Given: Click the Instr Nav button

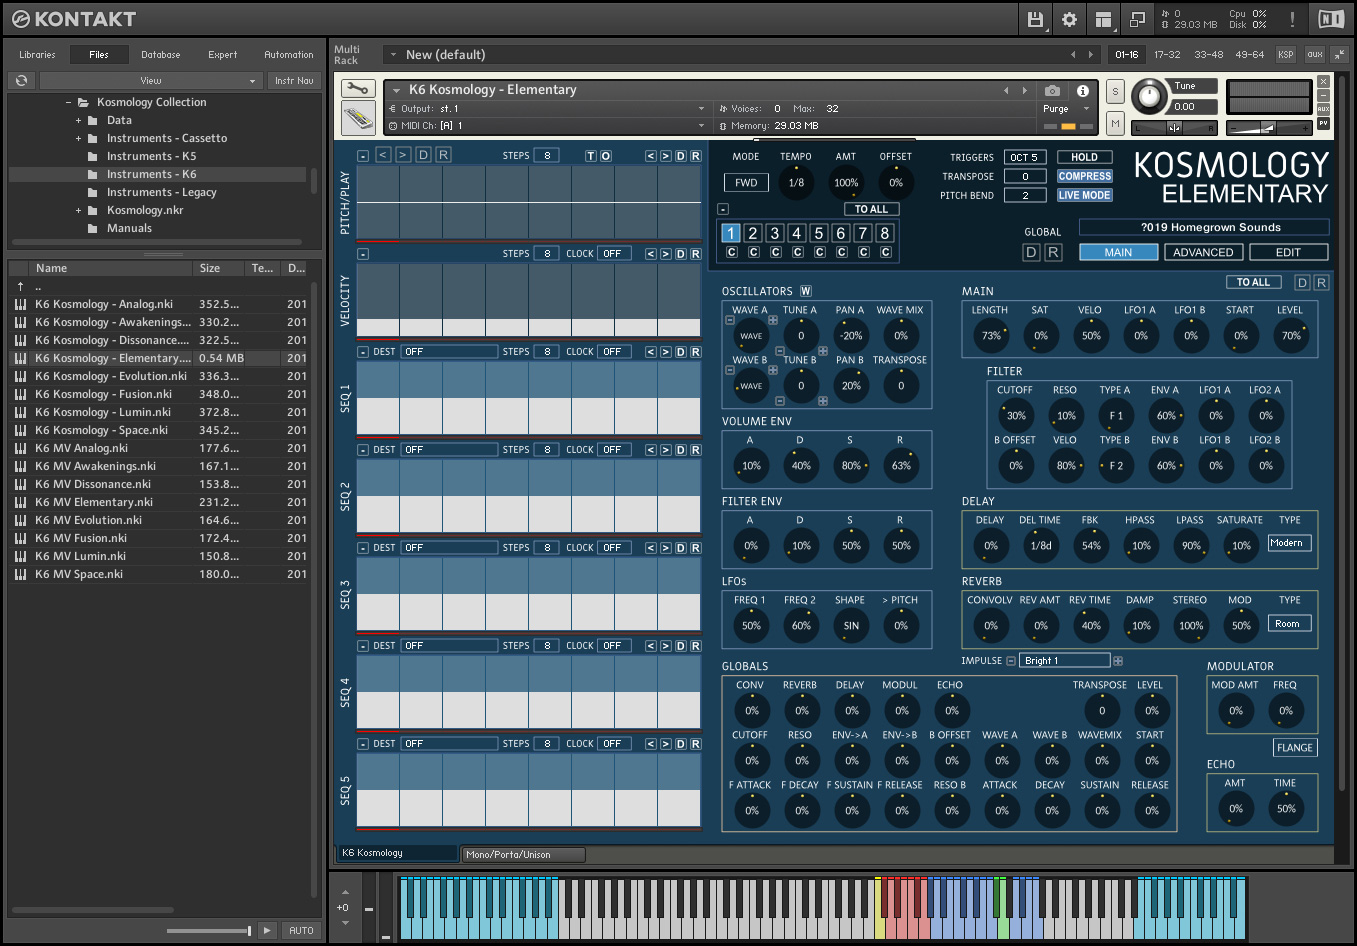Looking at the screenshot, I should [x=294, y=80].
